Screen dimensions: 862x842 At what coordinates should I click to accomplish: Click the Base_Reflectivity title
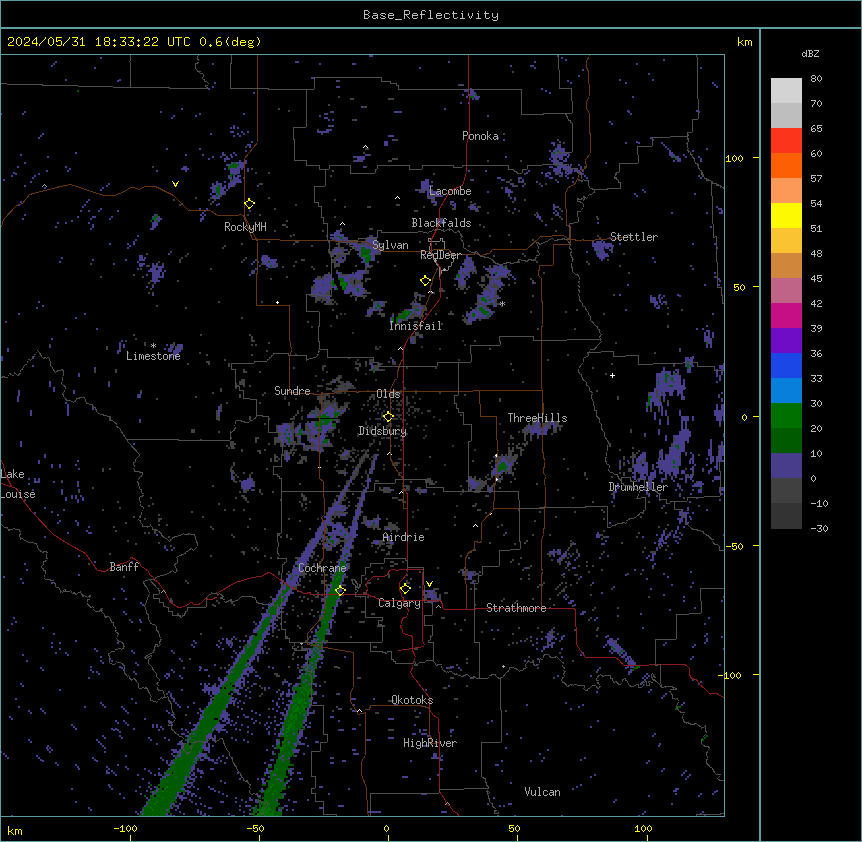click(x=431, y=15)
